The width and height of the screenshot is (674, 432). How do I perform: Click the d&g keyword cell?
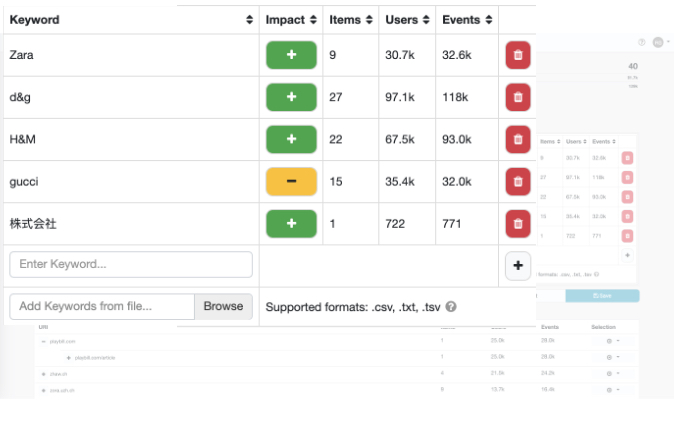point(131,97)
